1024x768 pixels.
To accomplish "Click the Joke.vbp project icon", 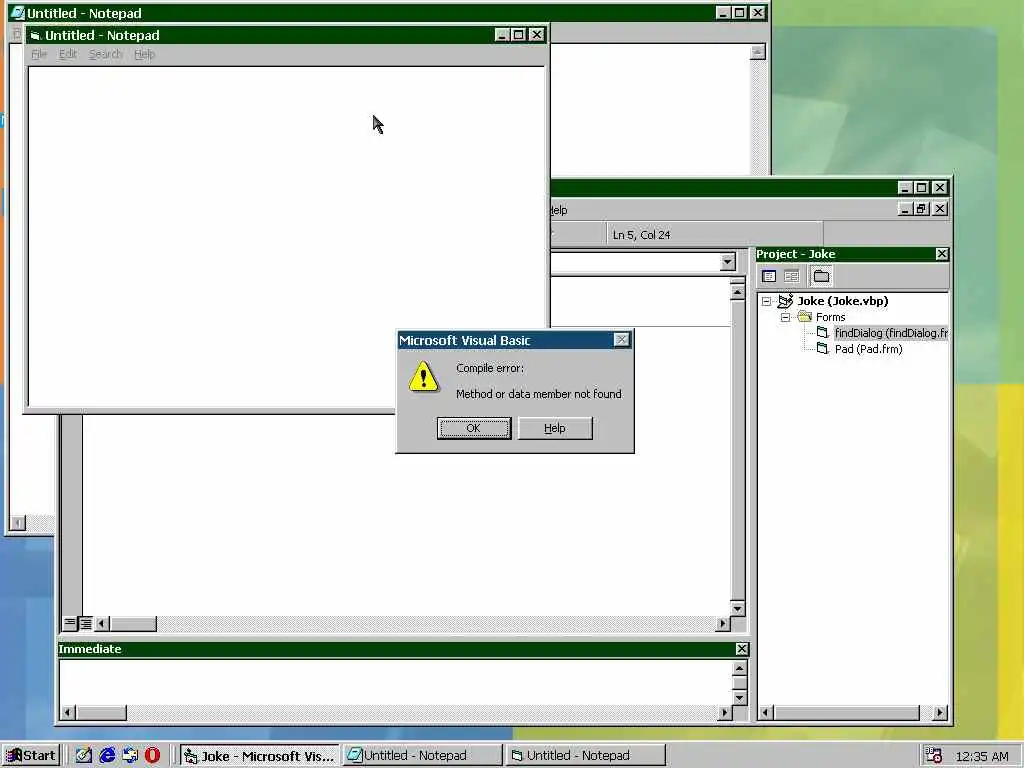I will pyautogui.click(x=785, y=301).
